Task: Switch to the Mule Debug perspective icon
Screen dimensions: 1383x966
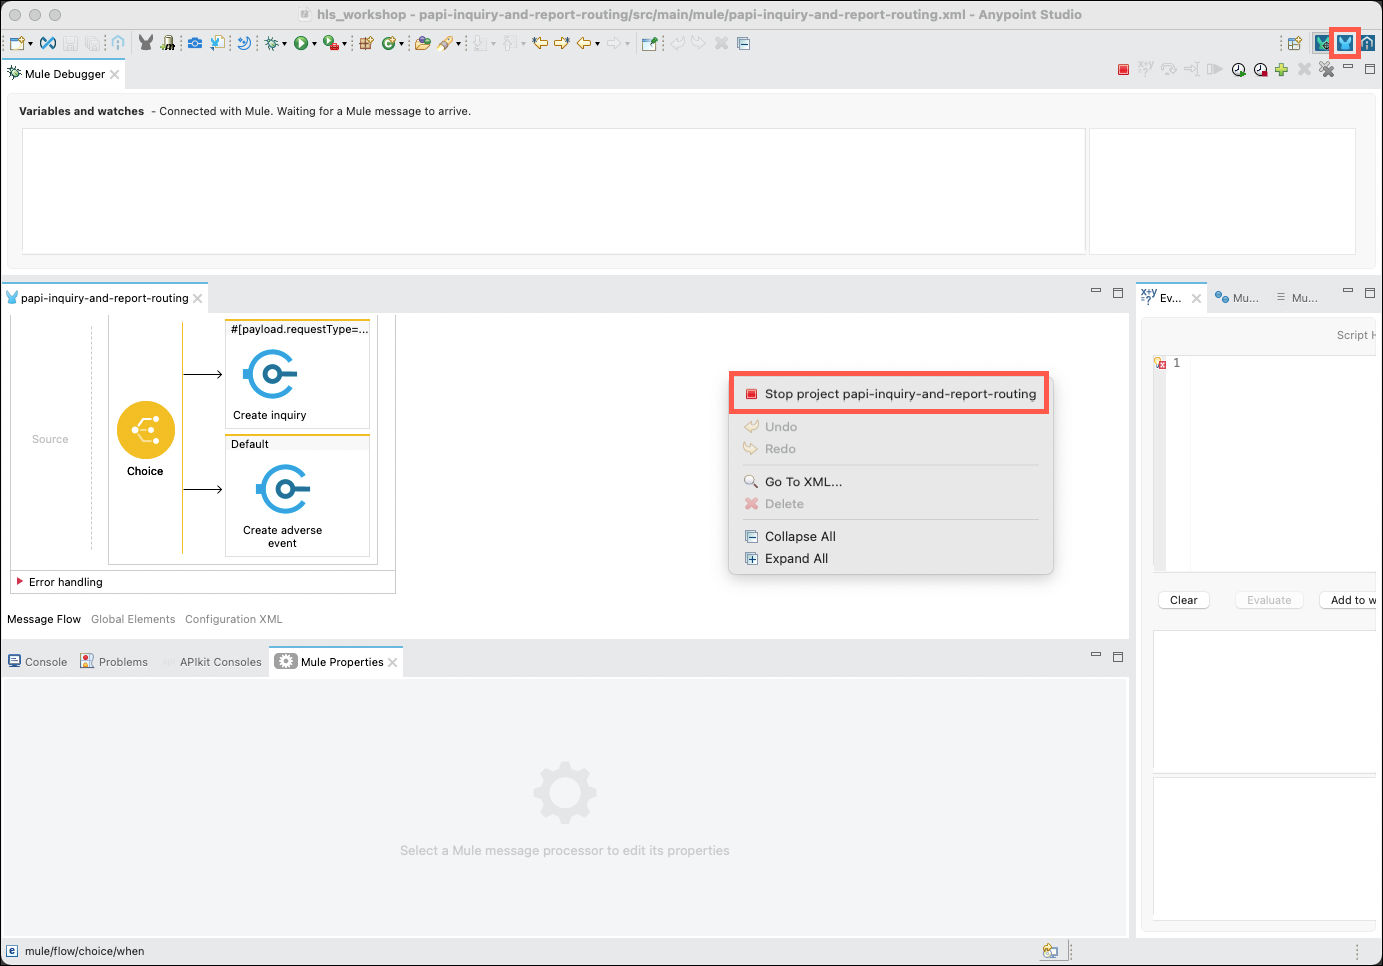Action: coord(1323,43)
